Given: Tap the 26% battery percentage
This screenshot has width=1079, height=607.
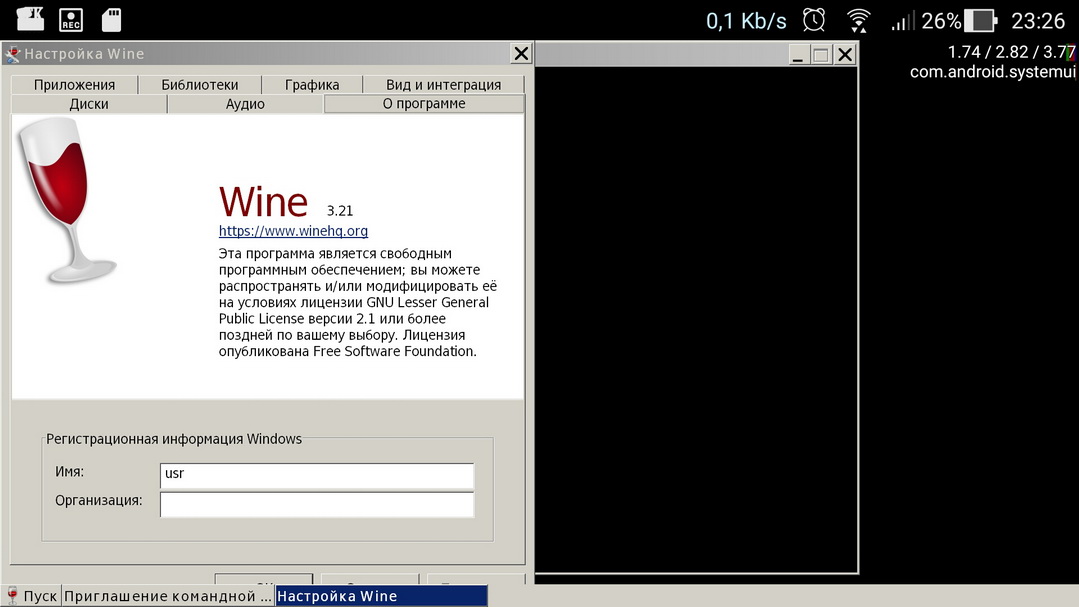Looking at the screenshot, I should (x=941, y=21).
